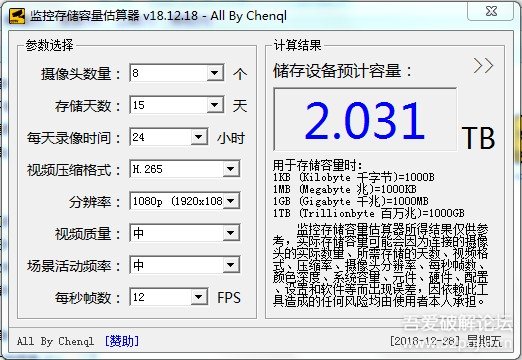Open the 视频压缩格式 dropdown arrow

click(x=231, y=169)
